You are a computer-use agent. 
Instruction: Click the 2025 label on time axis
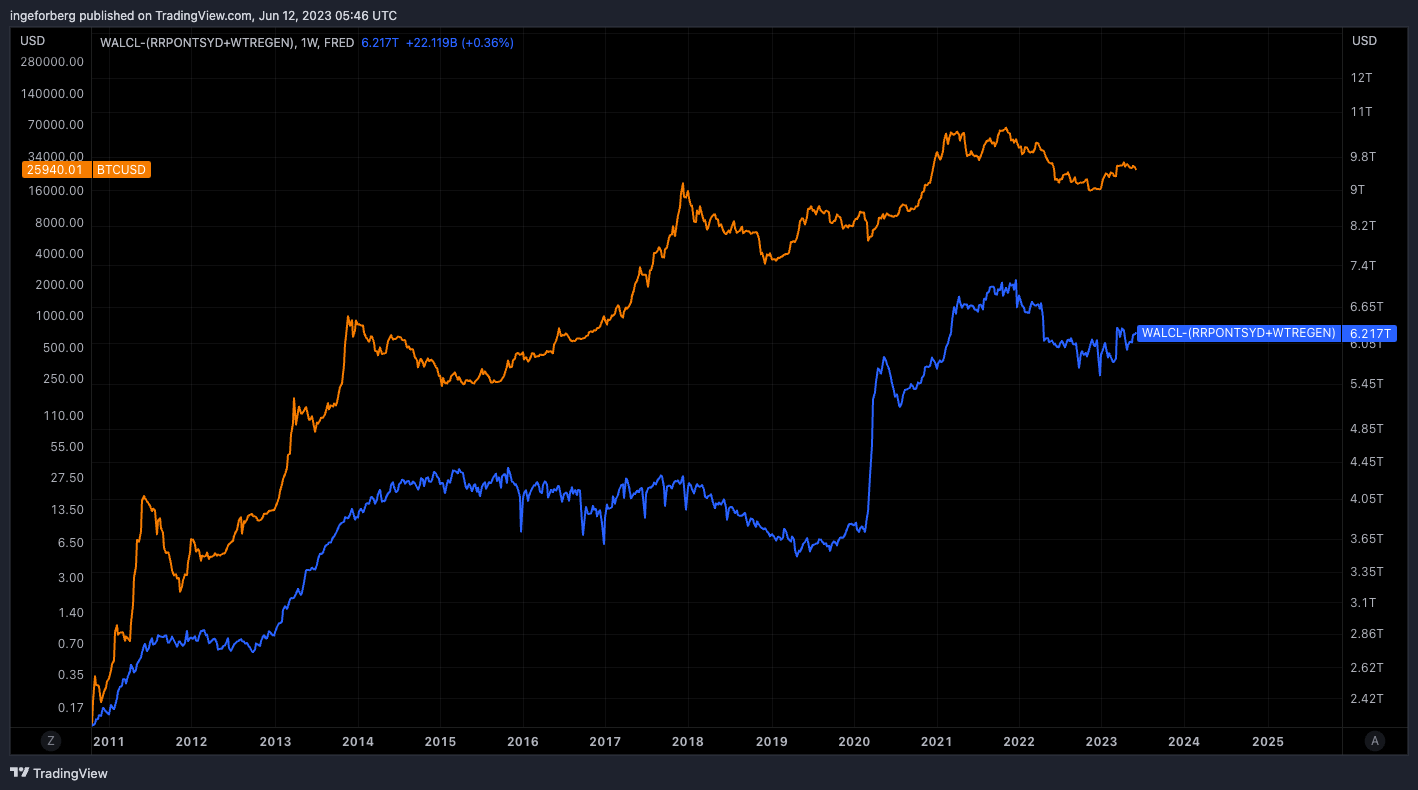pos(1268,742)
